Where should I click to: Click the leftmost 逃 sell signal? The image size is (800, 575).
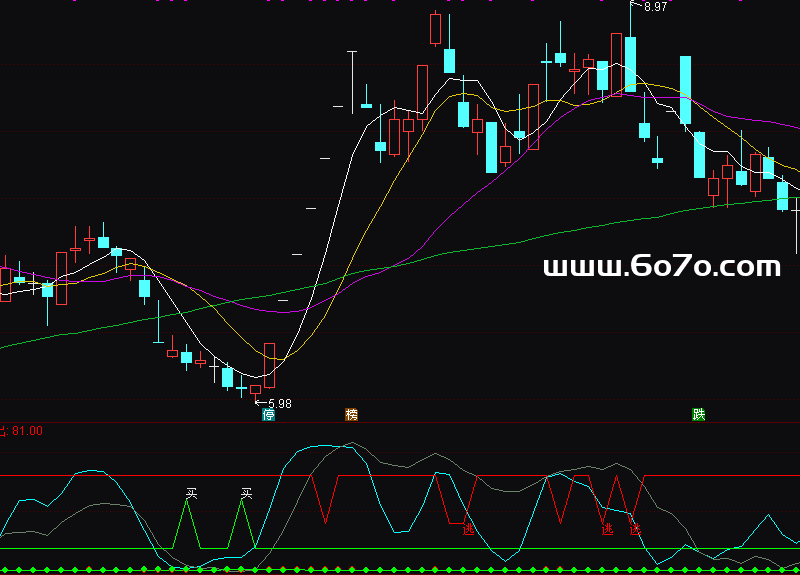click(468, 529)
